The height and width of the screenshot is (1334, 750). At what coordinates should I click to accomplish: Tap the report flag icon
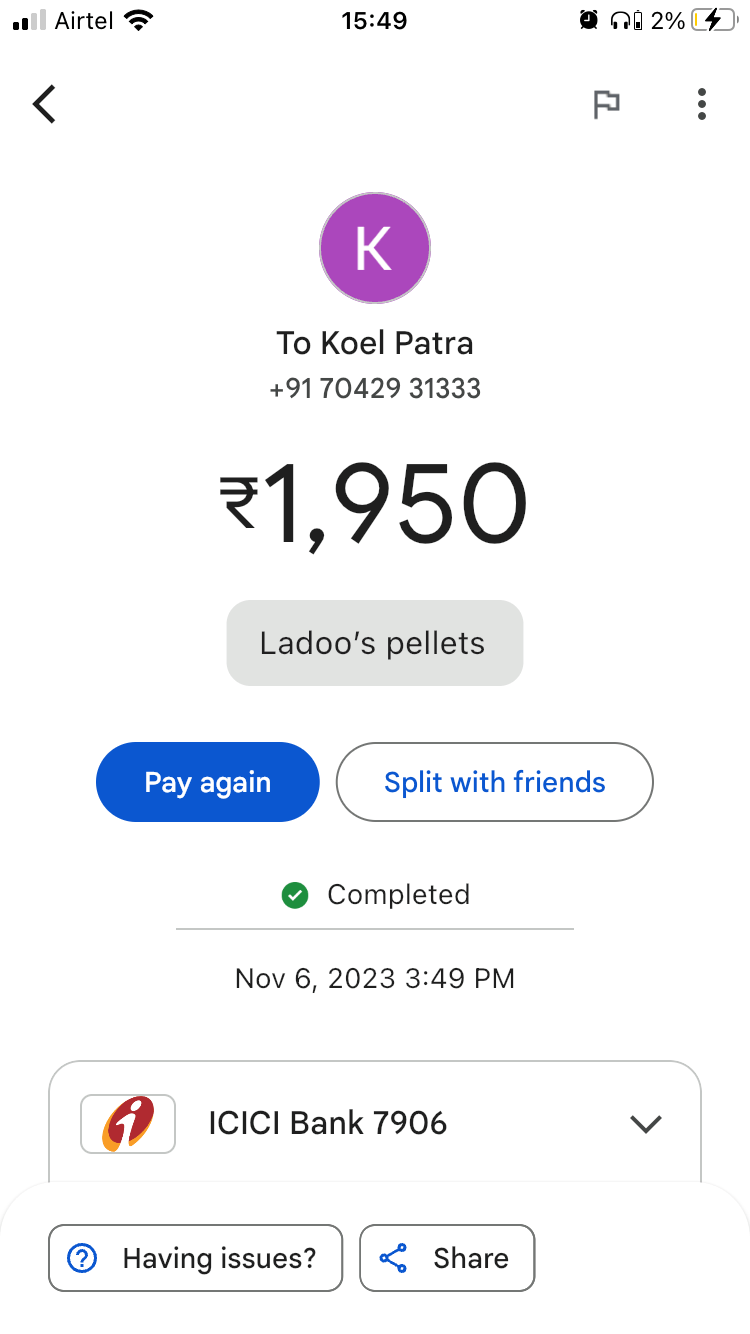[606, 104]
